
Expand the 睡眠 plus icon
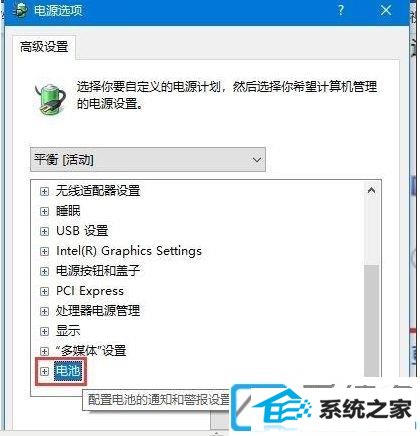(x=44, y=211)
